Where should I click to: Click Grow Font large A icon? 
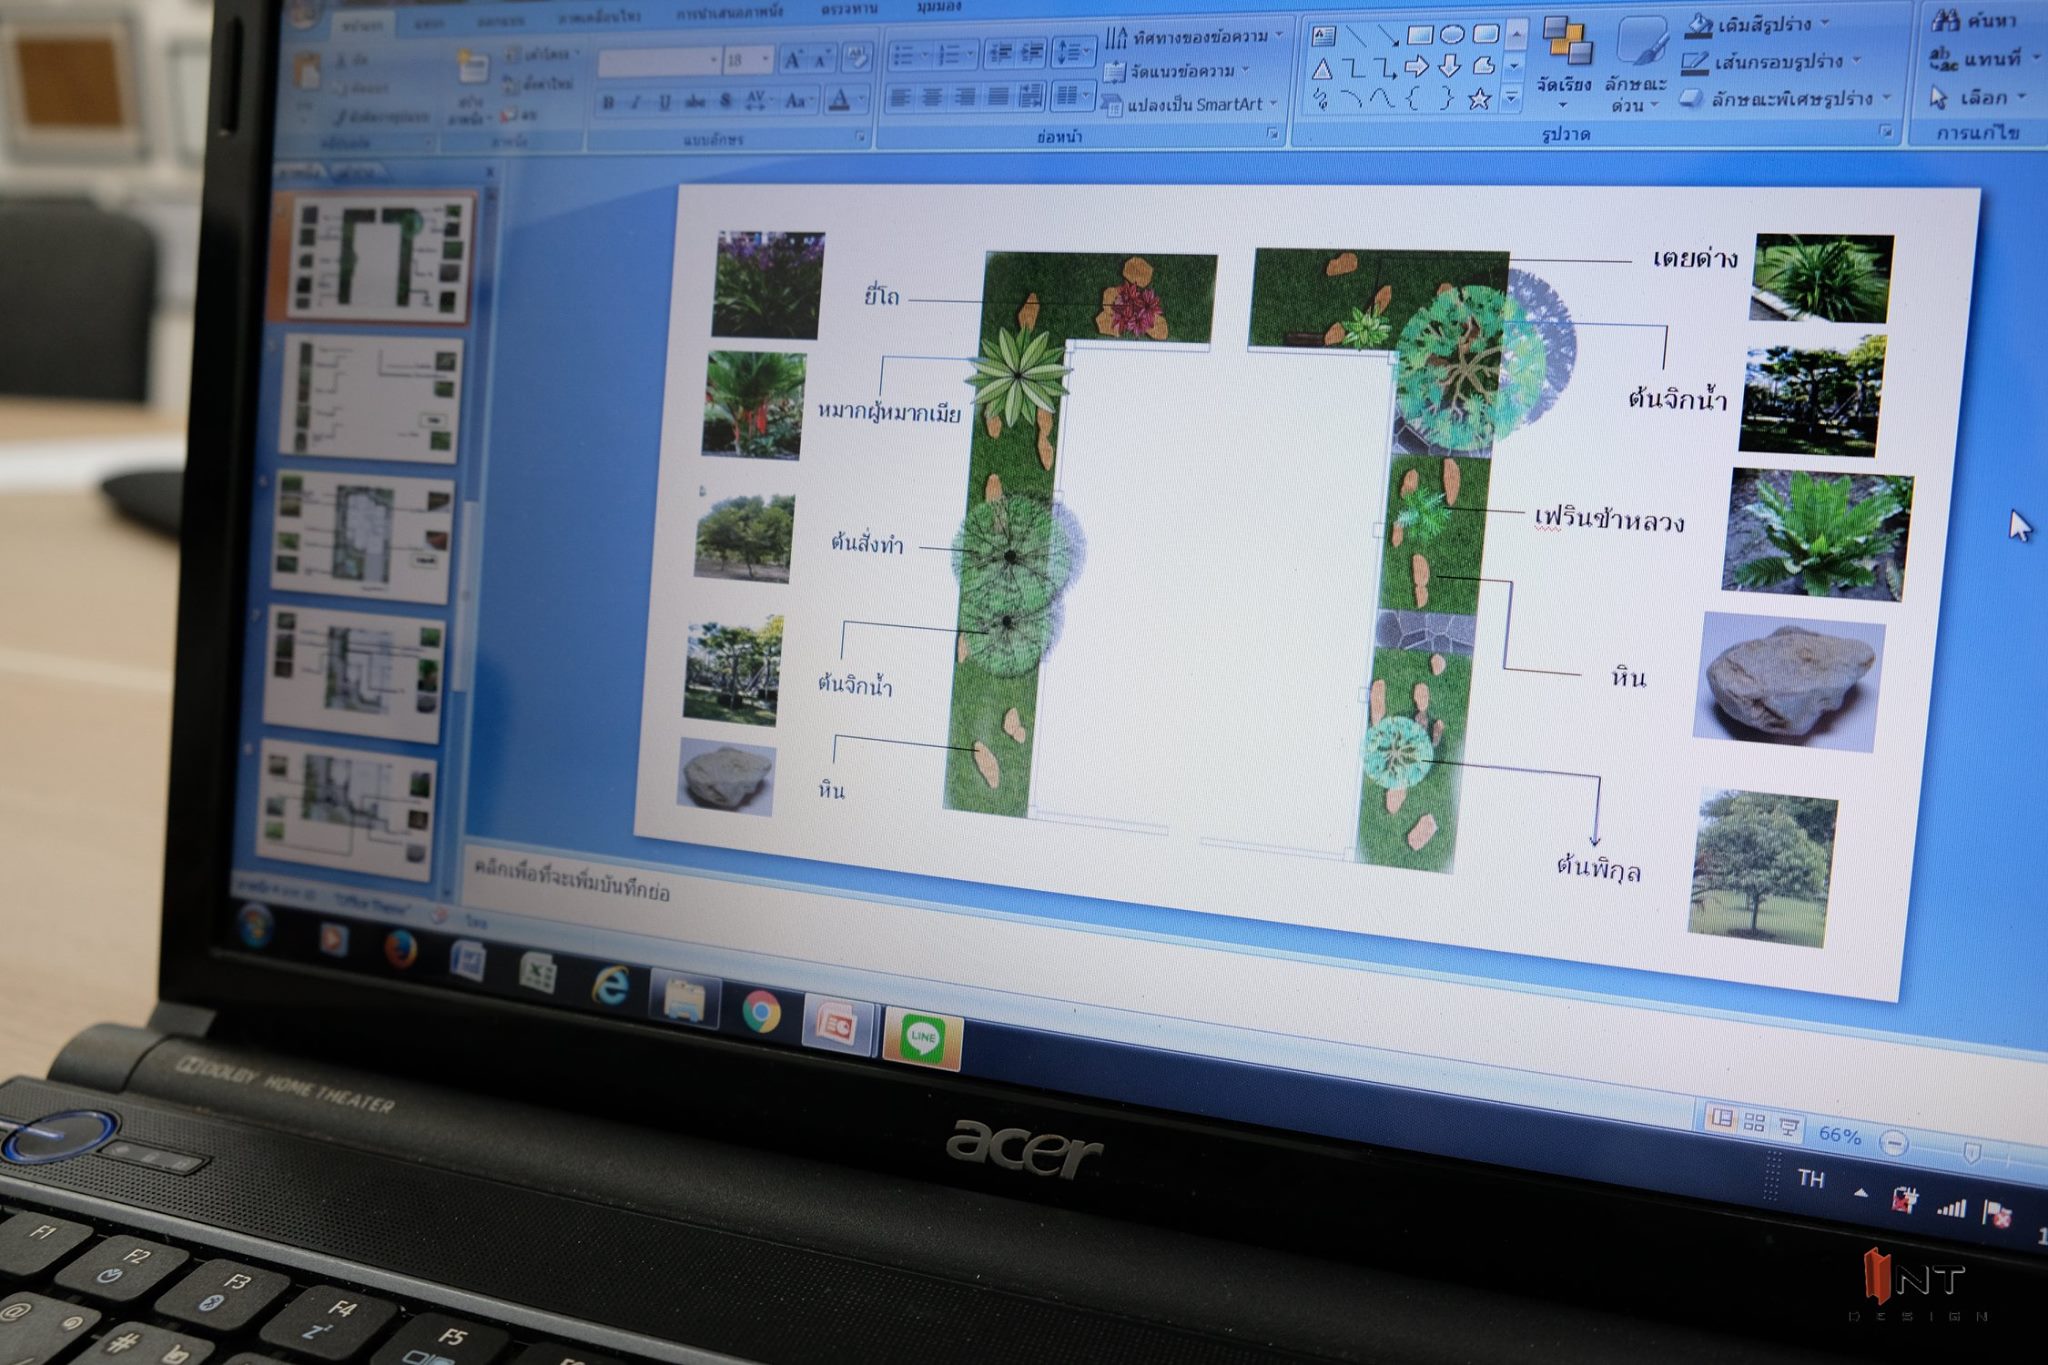coord(793,60)
